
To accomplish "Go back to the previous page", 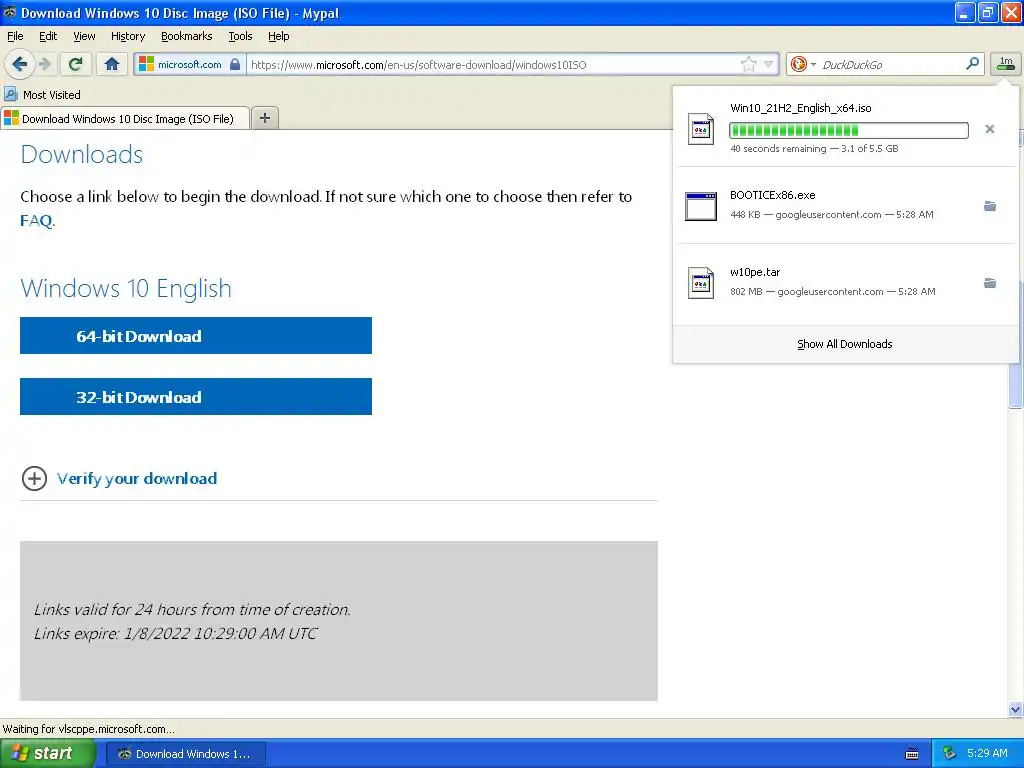I will (x=19, y=64).
